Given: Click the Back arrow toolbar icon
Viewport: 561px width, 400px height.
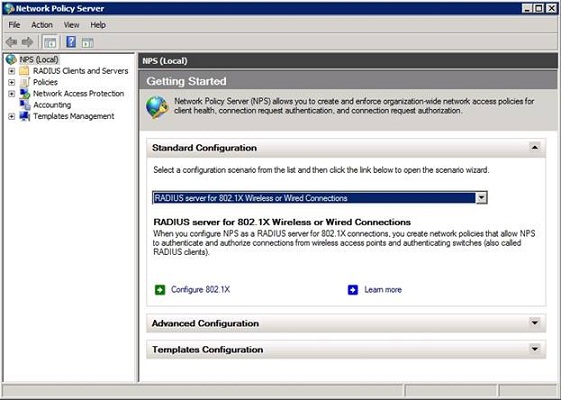Looking at the screenshot, I should point(11,42).
